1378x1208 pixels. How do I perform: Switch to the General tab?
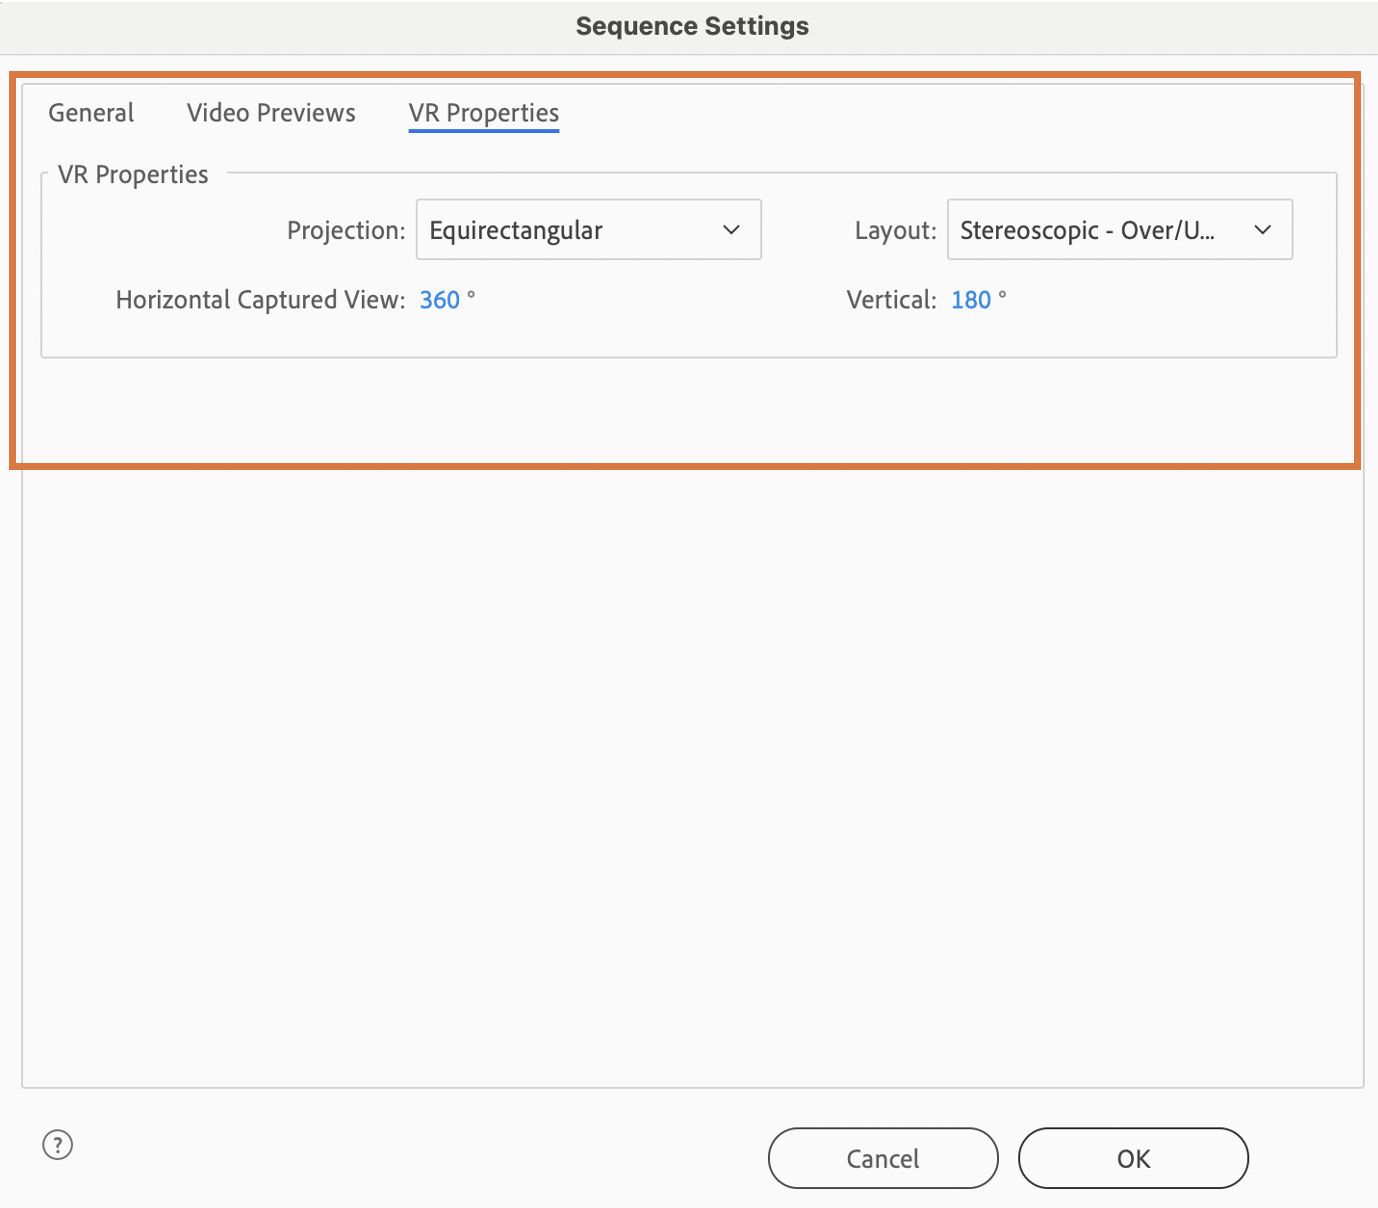[x=91, y=113]
